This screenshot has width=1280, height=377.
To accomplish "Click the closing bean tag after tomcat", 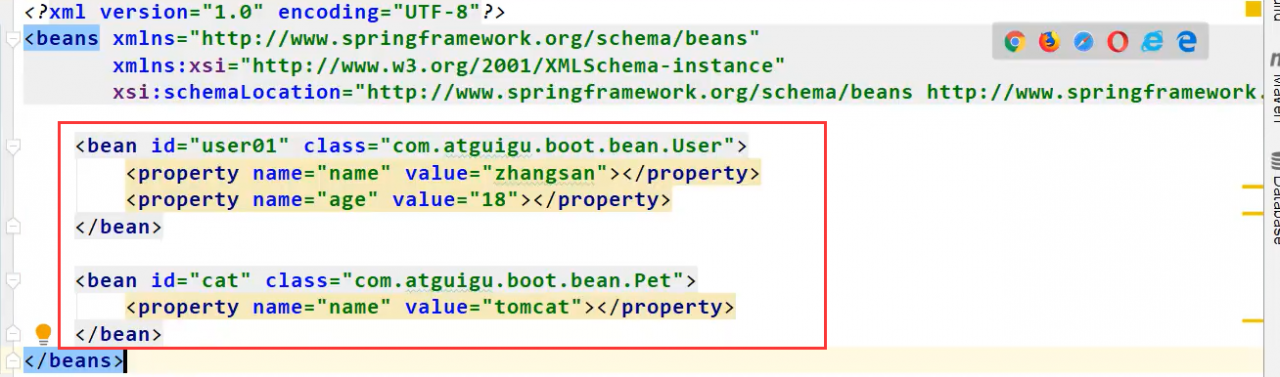I will (118, 334).
